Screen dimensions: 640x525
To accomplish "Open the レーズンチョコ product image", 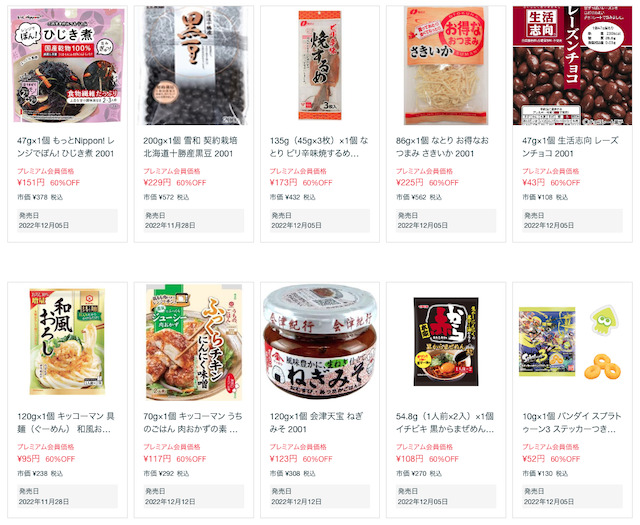I will tap(572, 65).
